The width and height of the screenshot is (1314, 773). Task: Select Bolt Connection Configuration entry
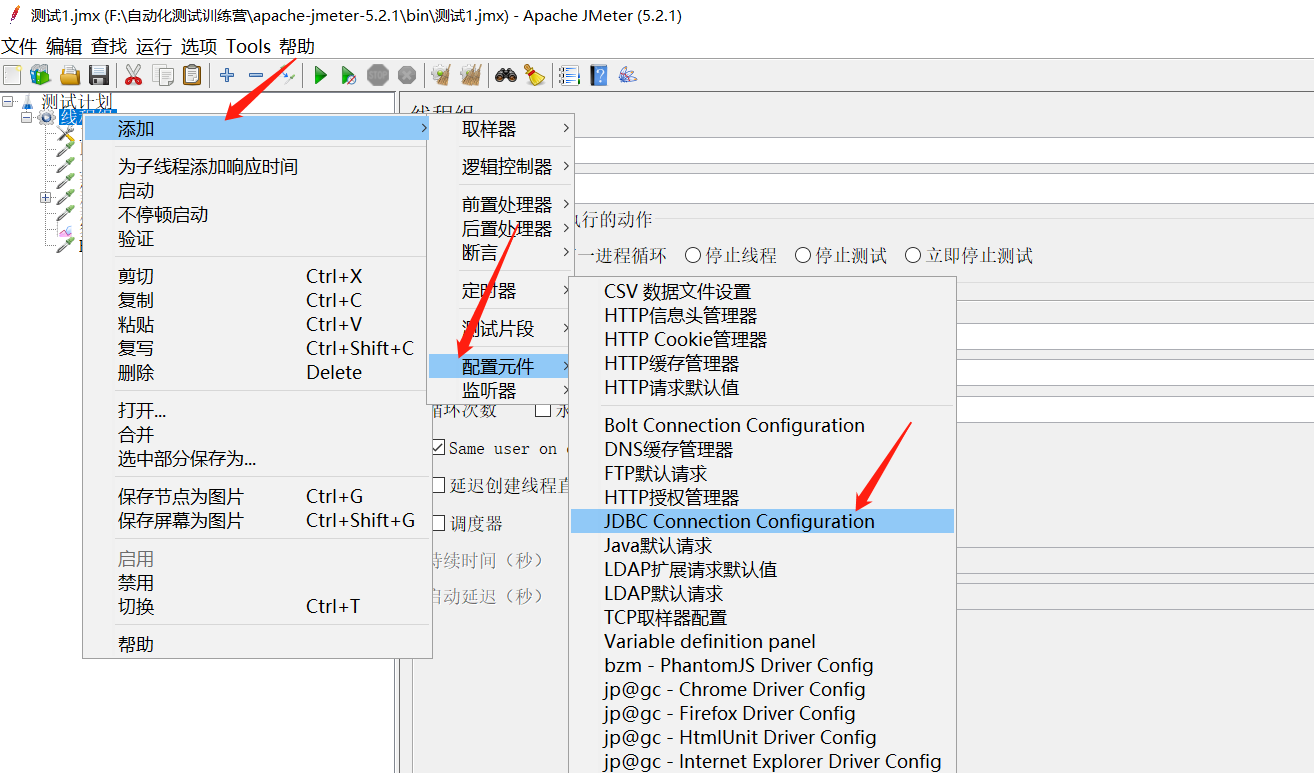[762, 425]
